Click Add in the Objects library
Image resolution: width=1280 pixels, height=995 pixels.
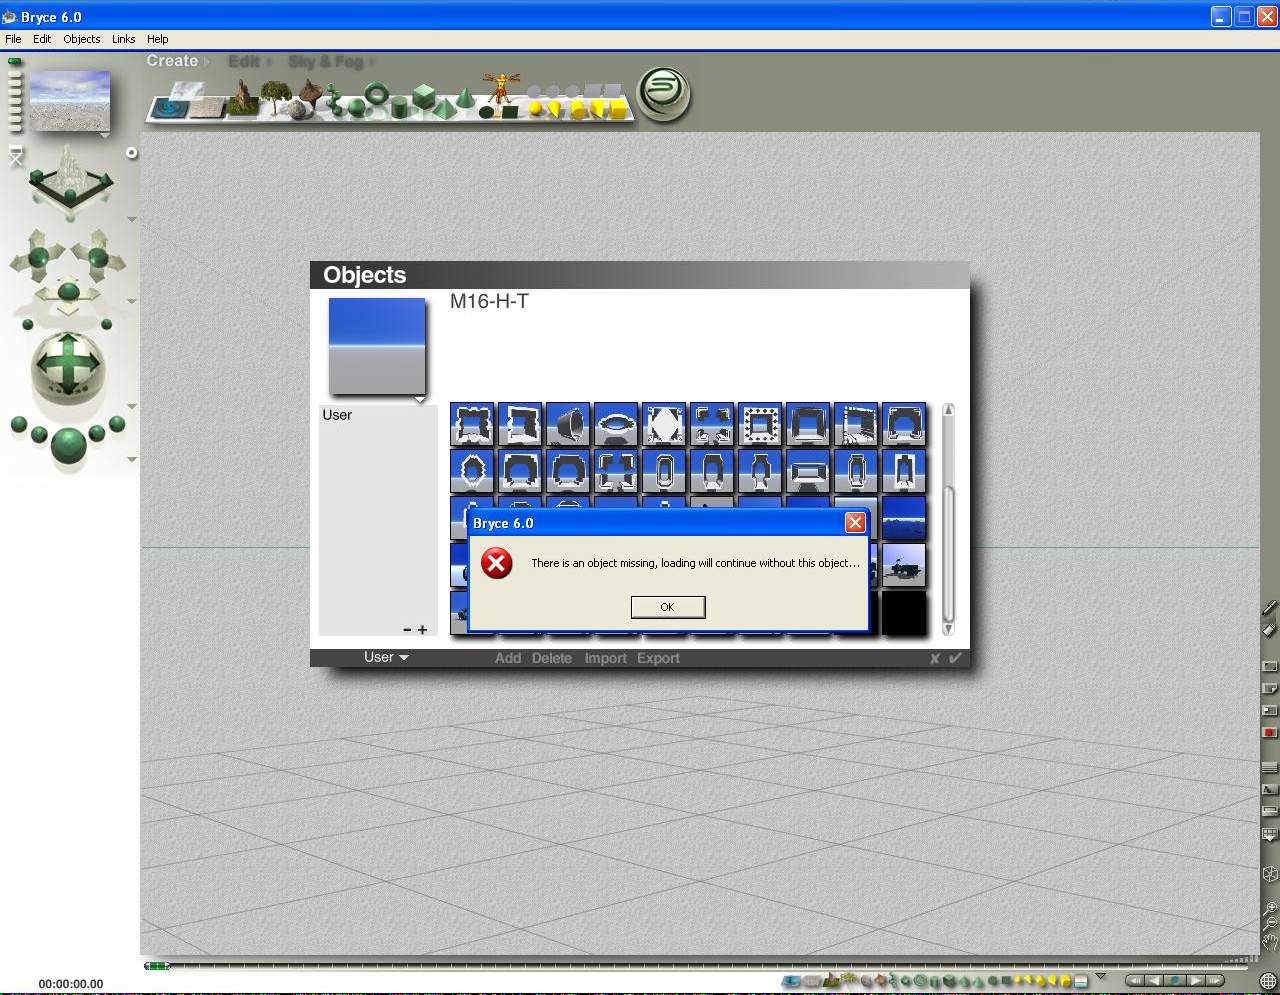point(508,658)
